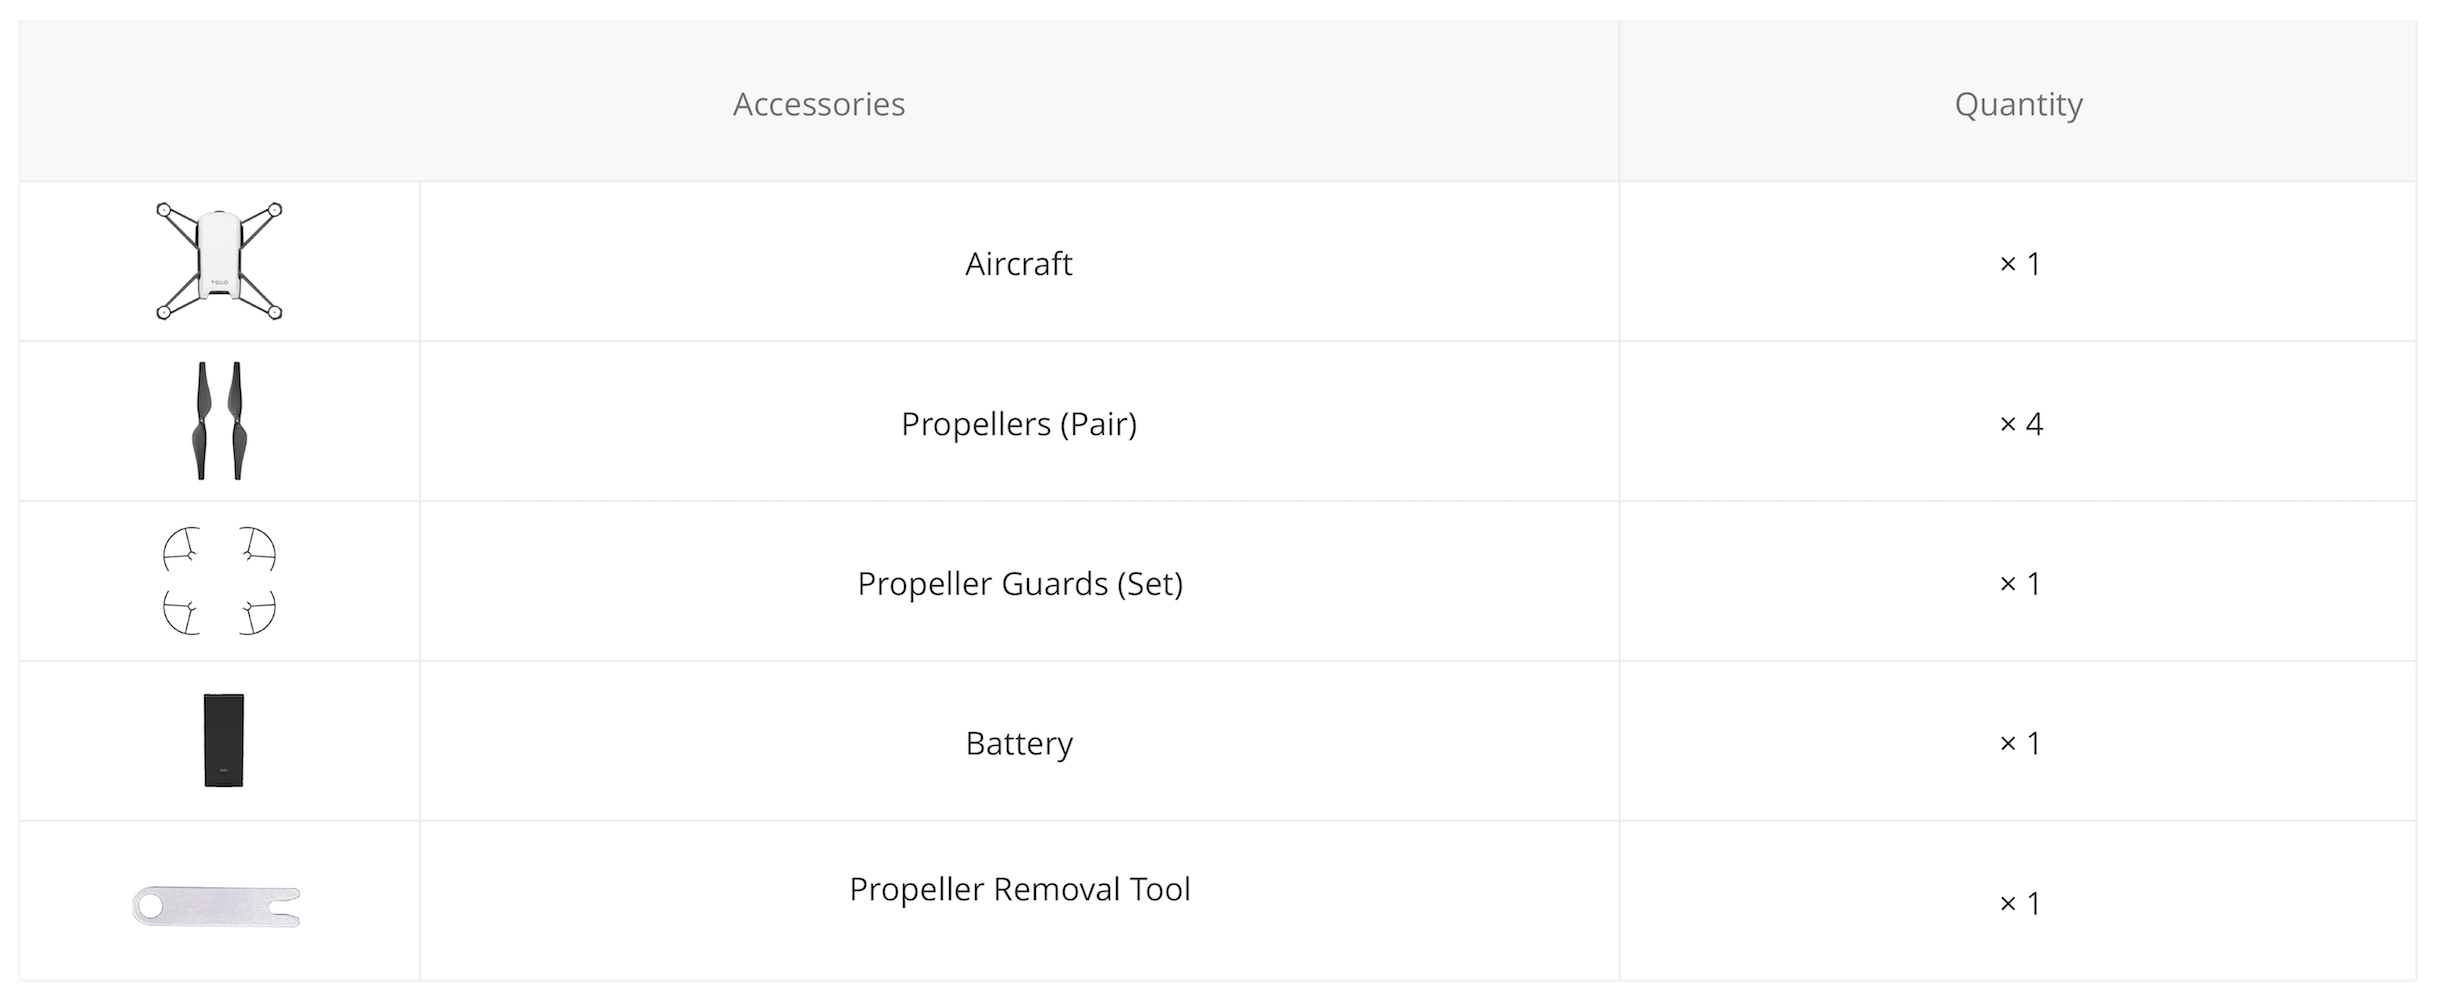Click the Accessories column header
The image size is (2438, 1006).
818,104
